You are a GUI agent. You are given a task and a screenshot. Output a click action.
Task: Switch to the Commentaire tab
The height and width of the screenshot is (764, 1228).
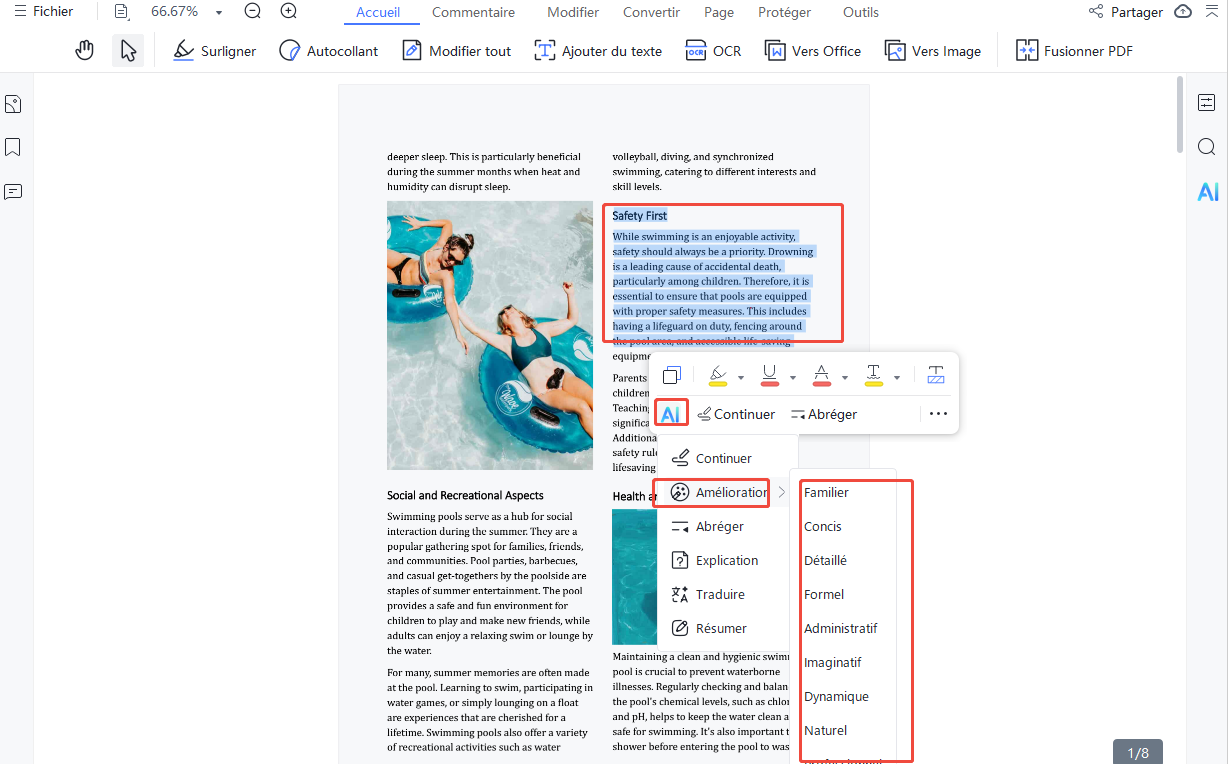[473, 12]
